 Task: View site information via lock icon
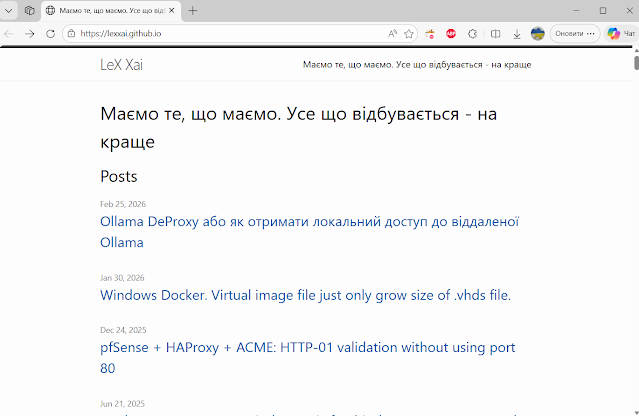[71, 33]
